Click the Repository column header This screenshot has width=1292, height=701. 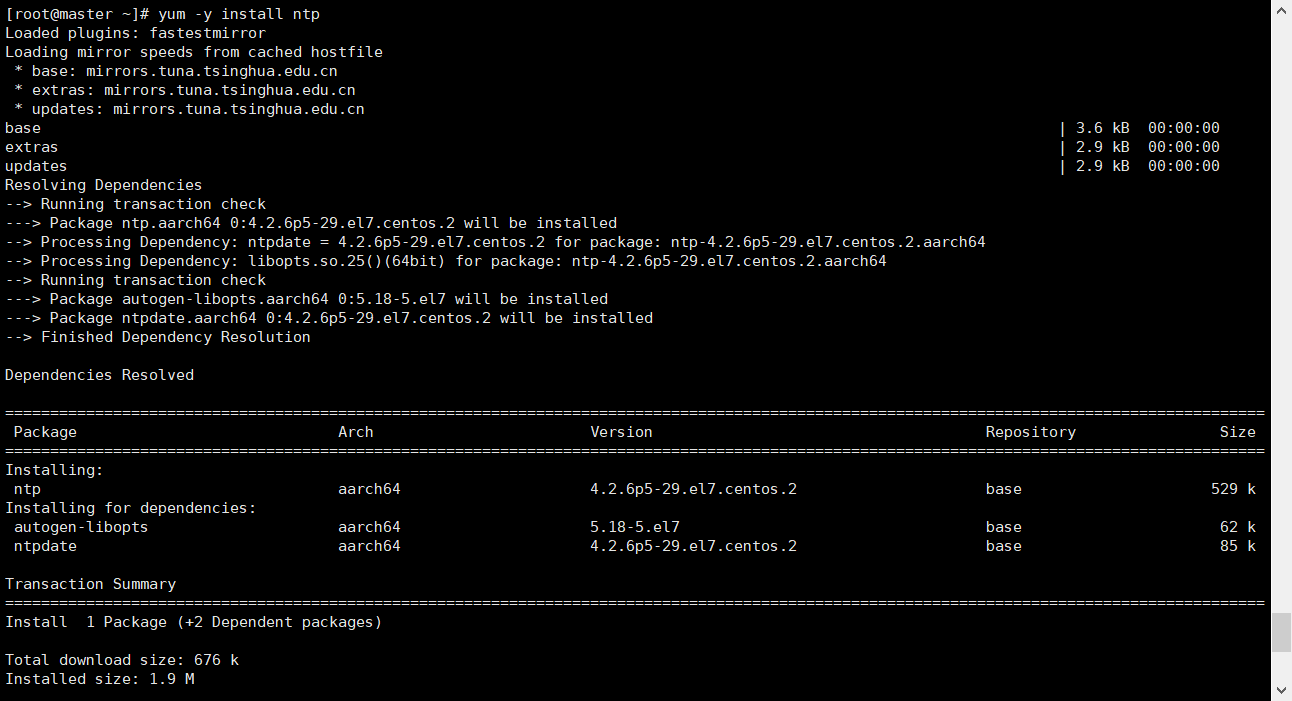coord(1031,431)
